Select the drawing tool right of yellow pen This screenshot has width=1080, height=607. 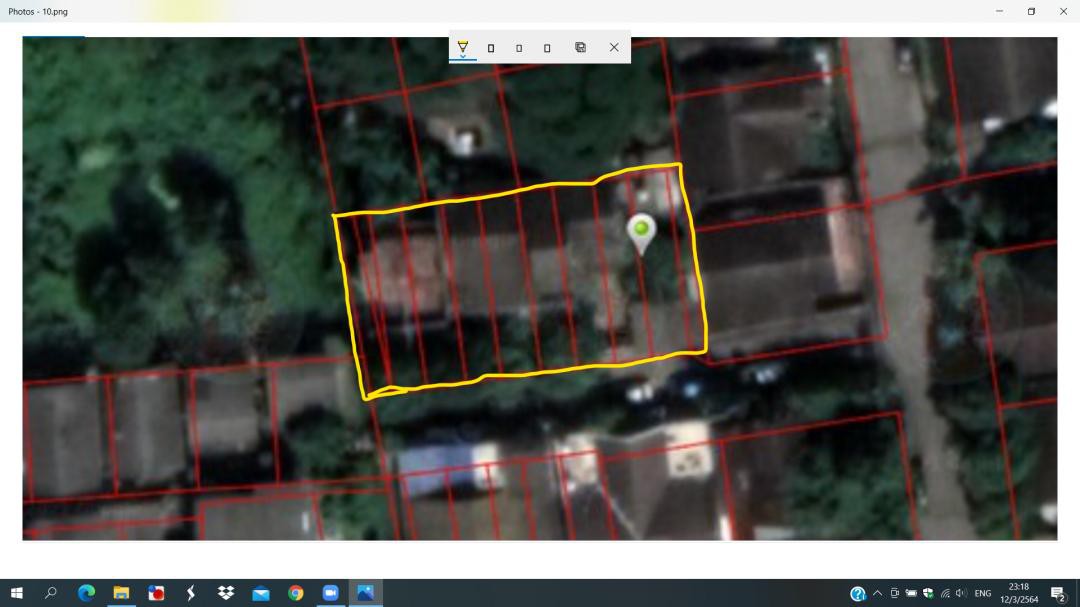tap(491, 48)
